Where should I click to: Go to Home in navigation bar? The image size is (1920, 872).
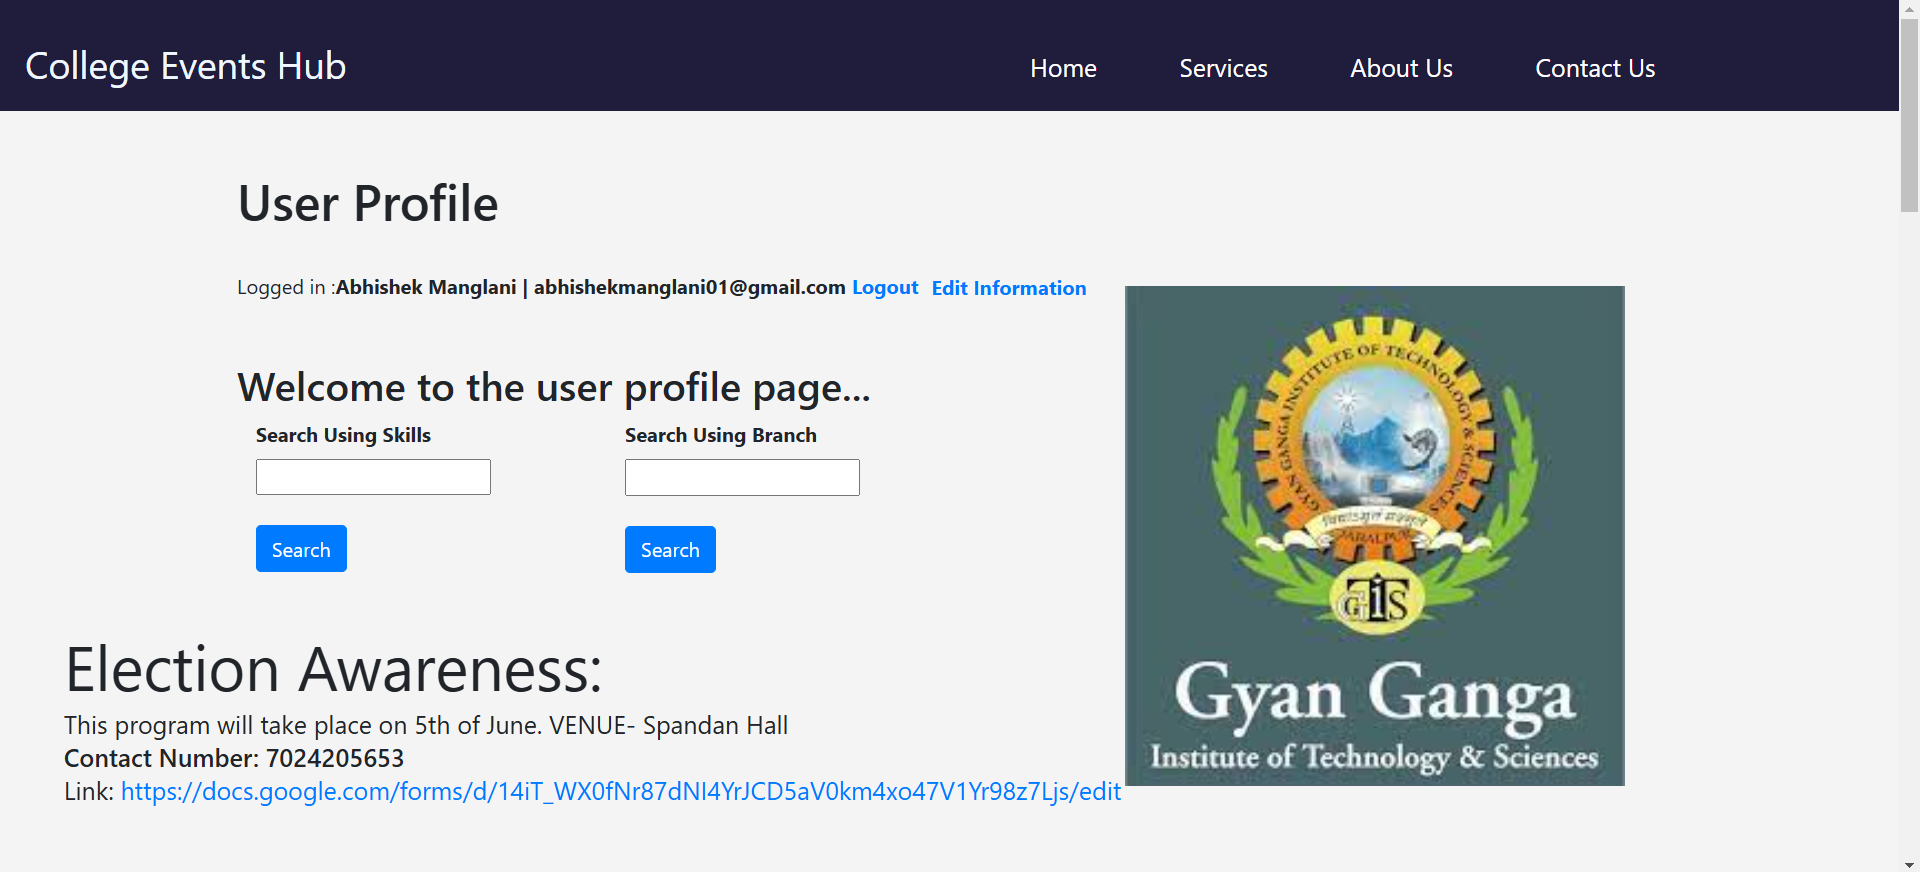(x=1063, y=68)
